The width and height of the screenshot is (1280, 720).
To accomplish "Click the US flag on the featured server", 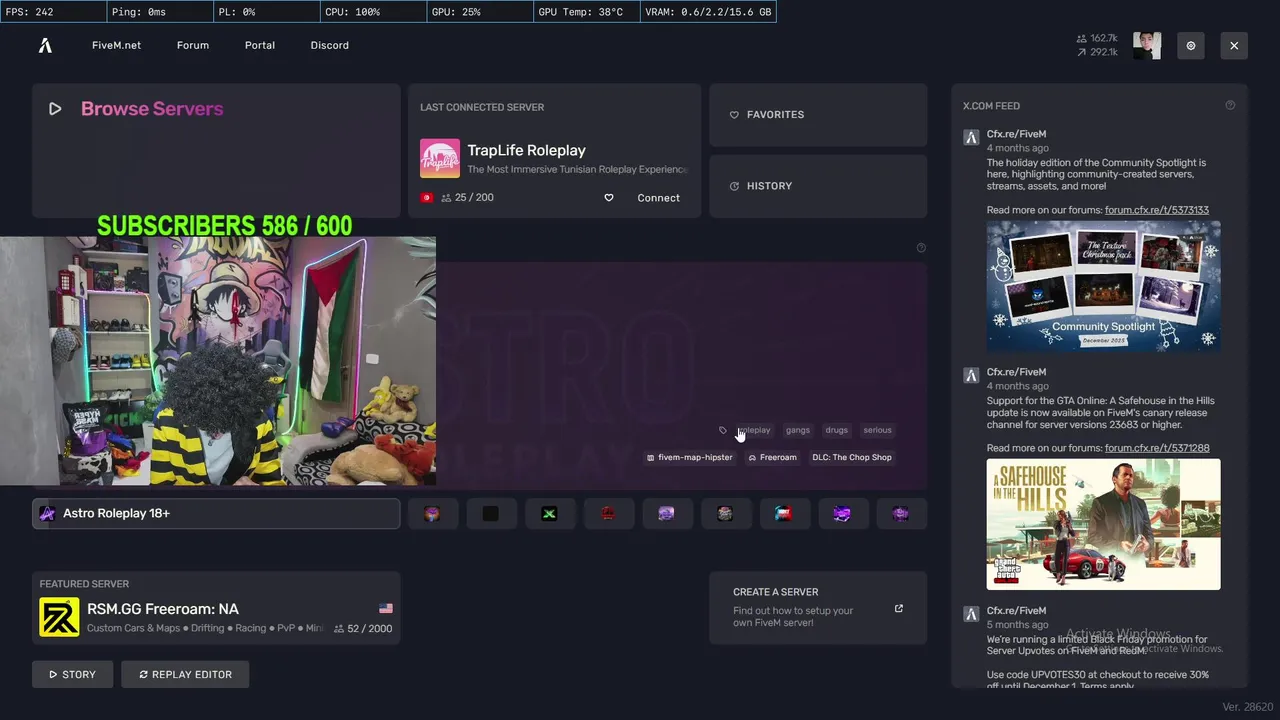I will [x=386, y=608].
